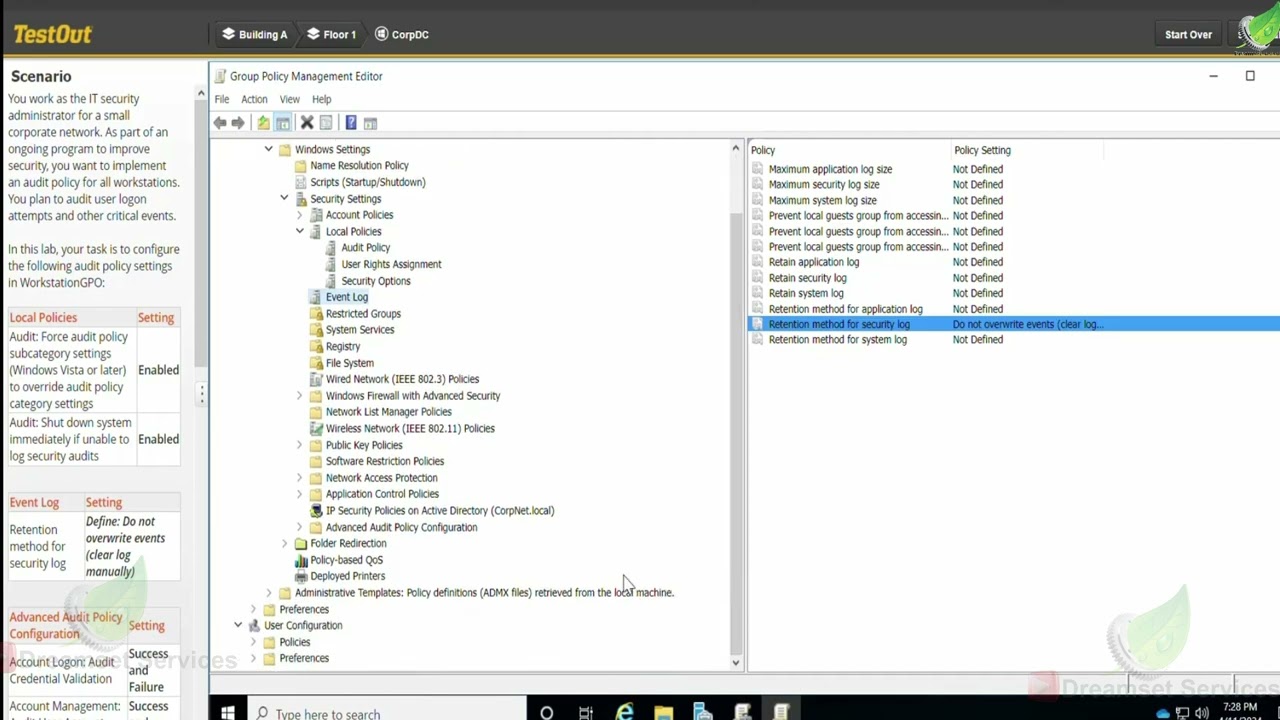This screenshot has width=1280, height=720.
Task: Select Name Resolution Policy in the tree
Action: point(359,166)
